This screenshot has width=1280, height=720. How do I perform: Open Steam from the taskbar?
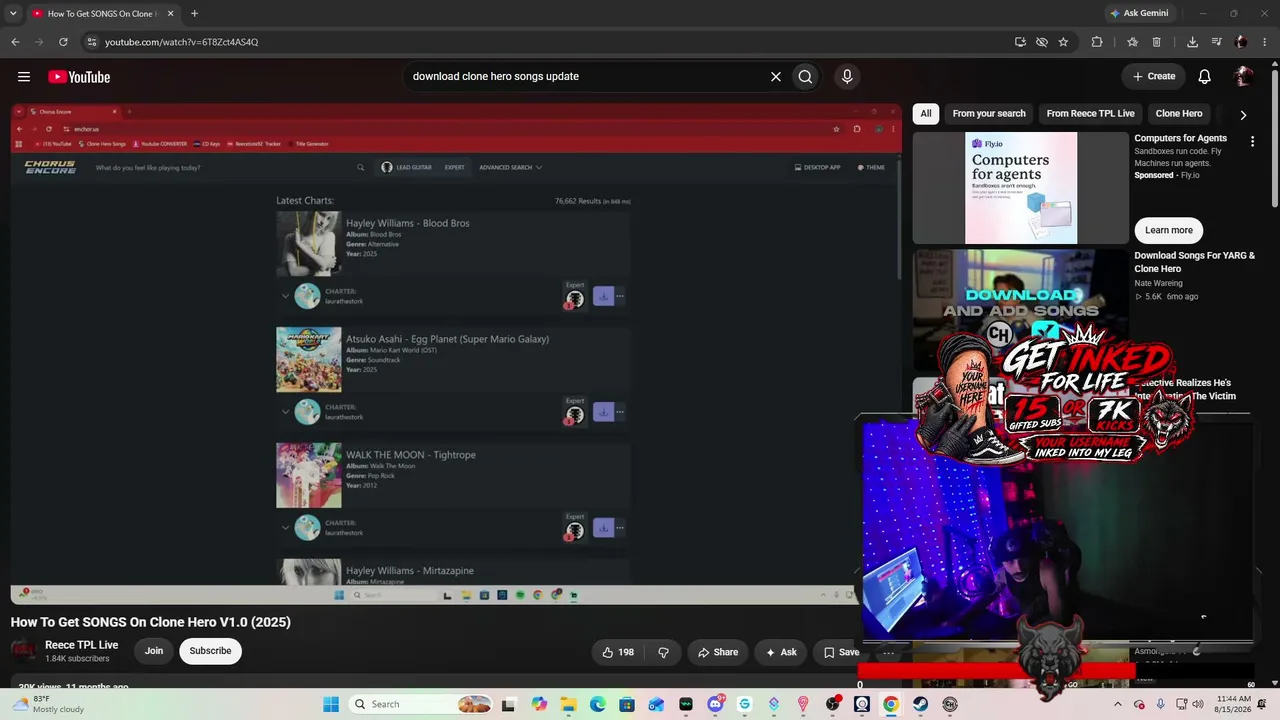pos(920,704)
